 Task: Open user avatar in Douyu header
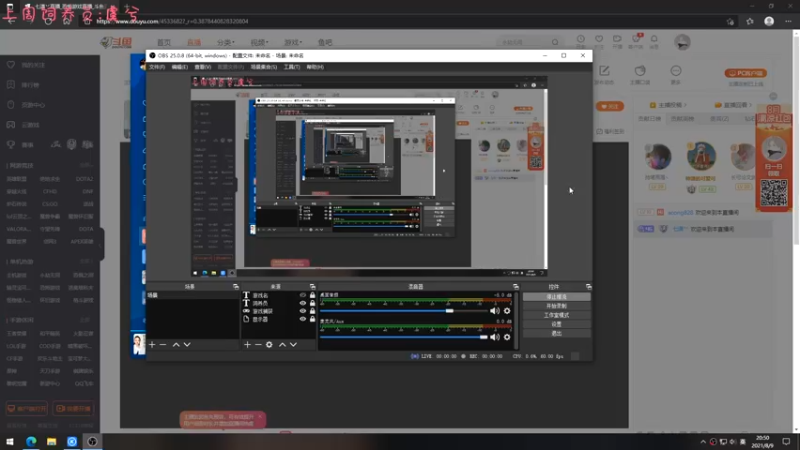(682, 42)
